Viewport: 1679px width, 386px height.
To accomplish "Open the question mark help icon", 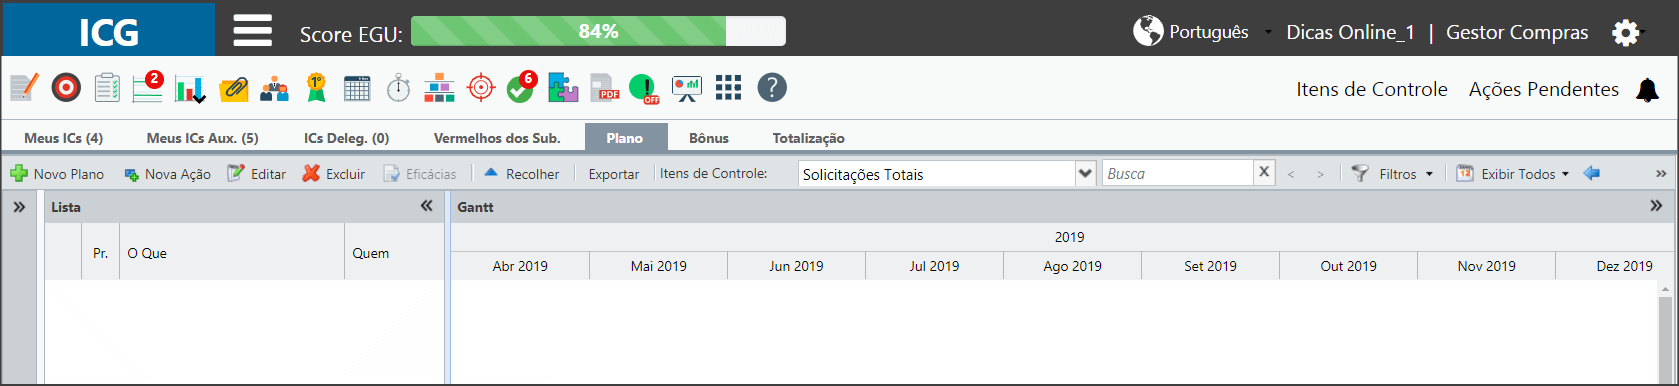I will pyautogui.click(x=772, y=88).
